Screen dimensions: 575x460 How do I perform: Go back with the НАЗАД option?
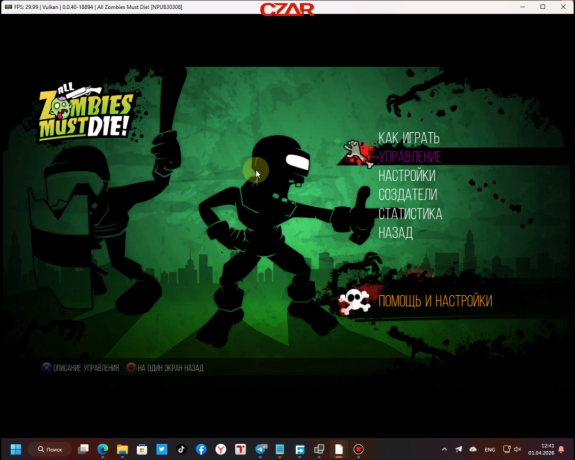point(396,233)
